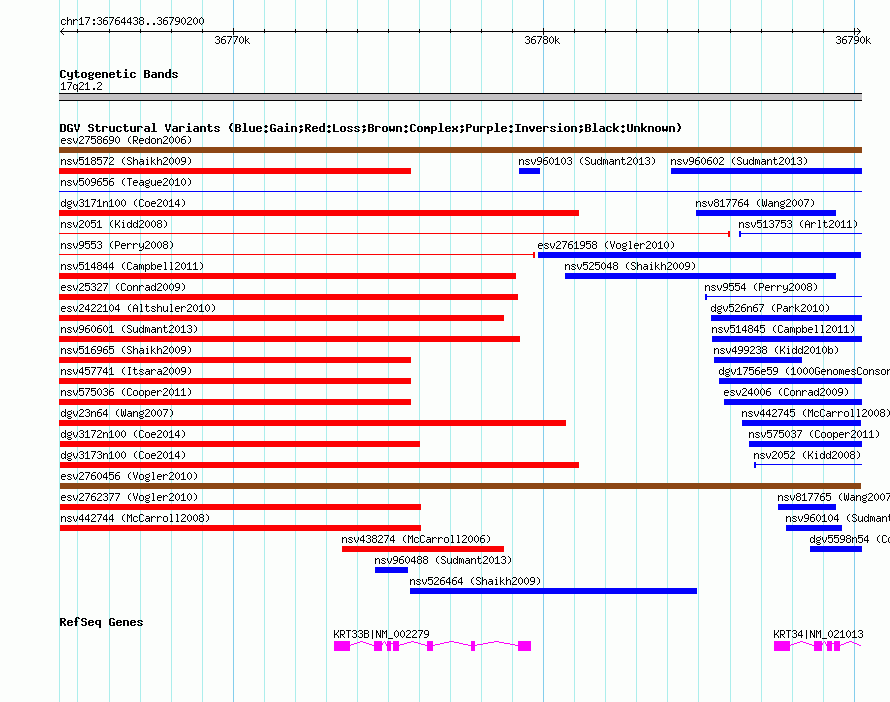Image resolution: width=890 pixels, height=702 pixels.
Task: Open the nsv960103 (Sudmant2013) variant
Action: 587,161
